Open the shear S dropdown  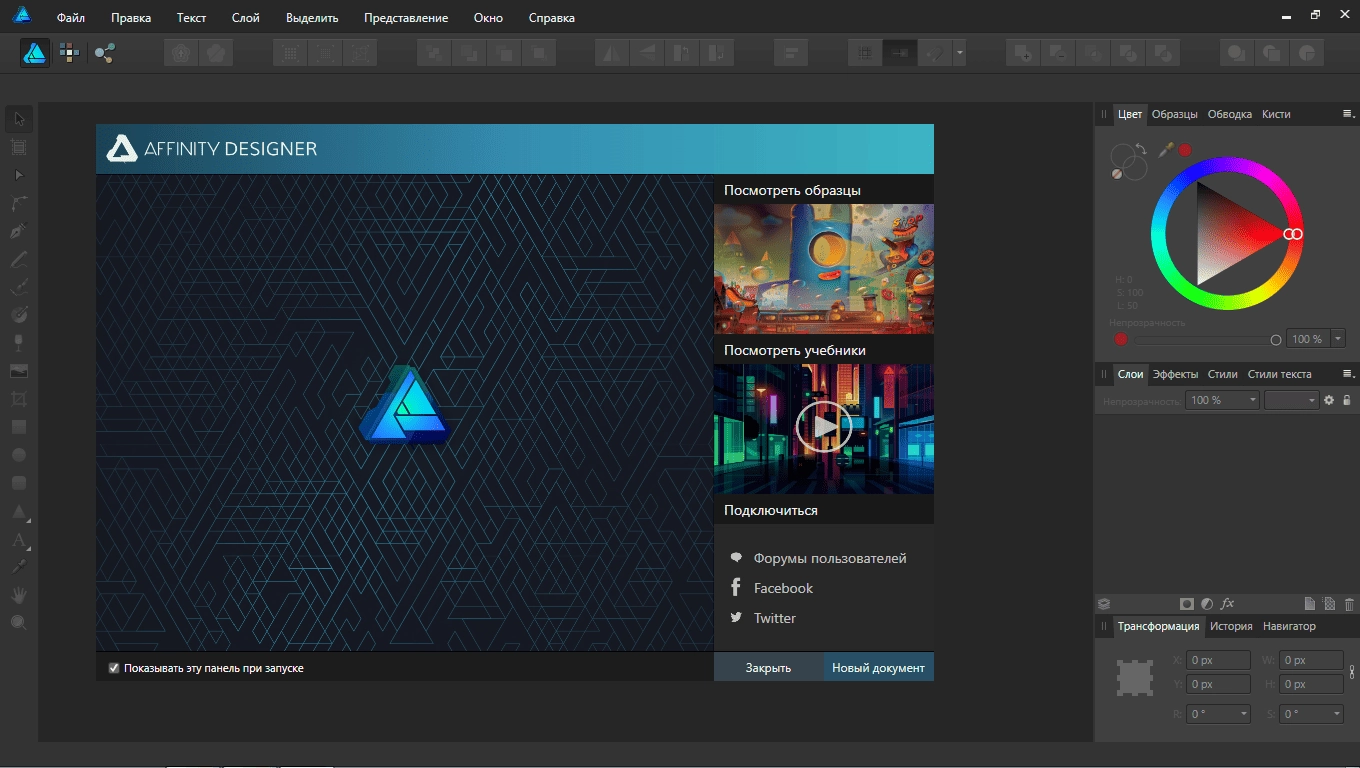tap(1336, 714)
